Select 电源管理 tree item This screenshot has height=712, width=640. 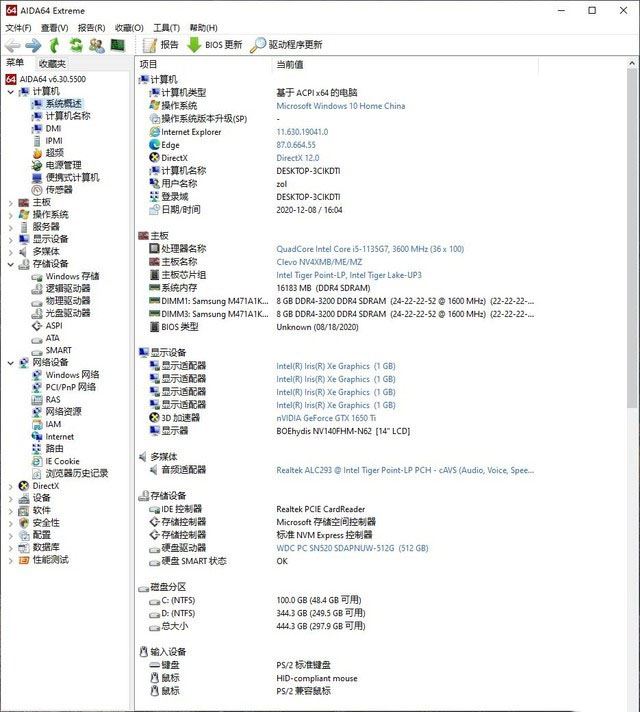64,165
